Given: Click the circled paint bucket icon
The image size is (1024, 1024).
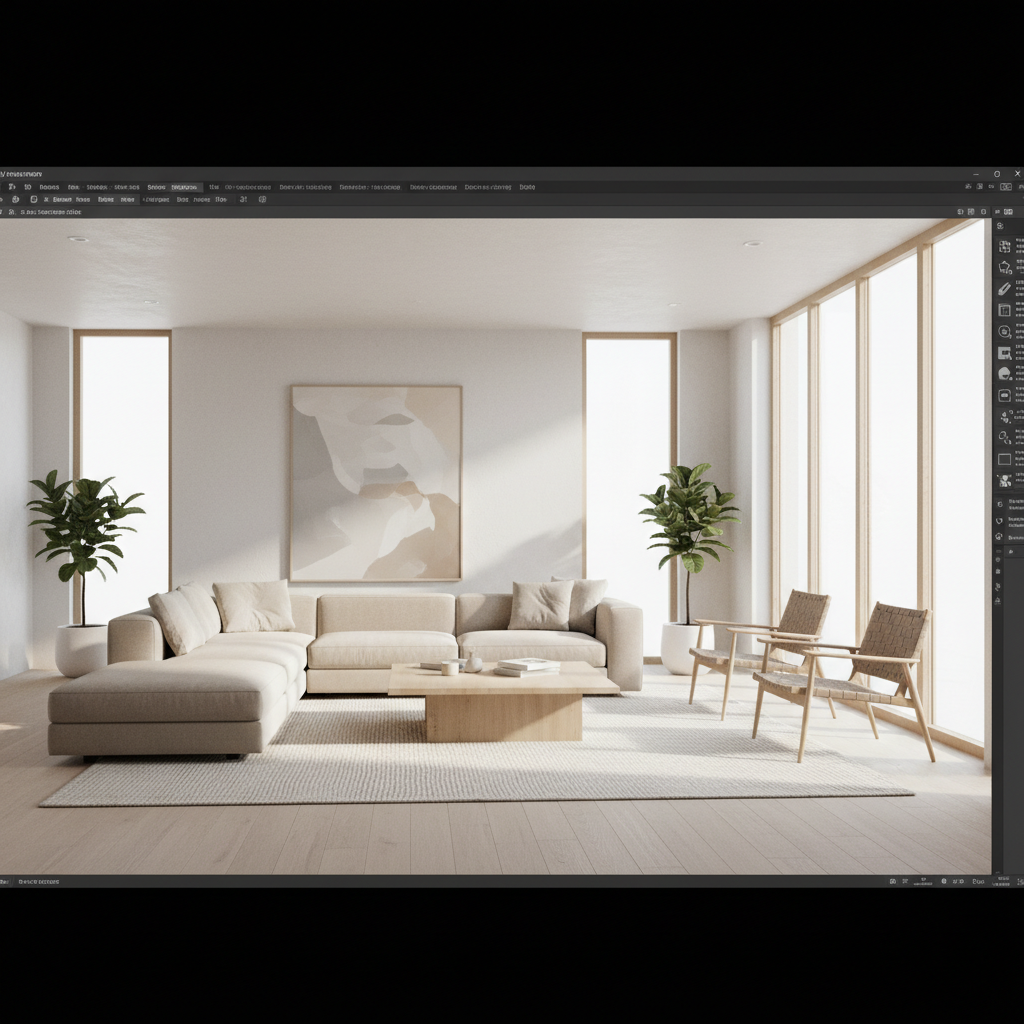Looking at the screenshot, I should (x=1004, y=331).
